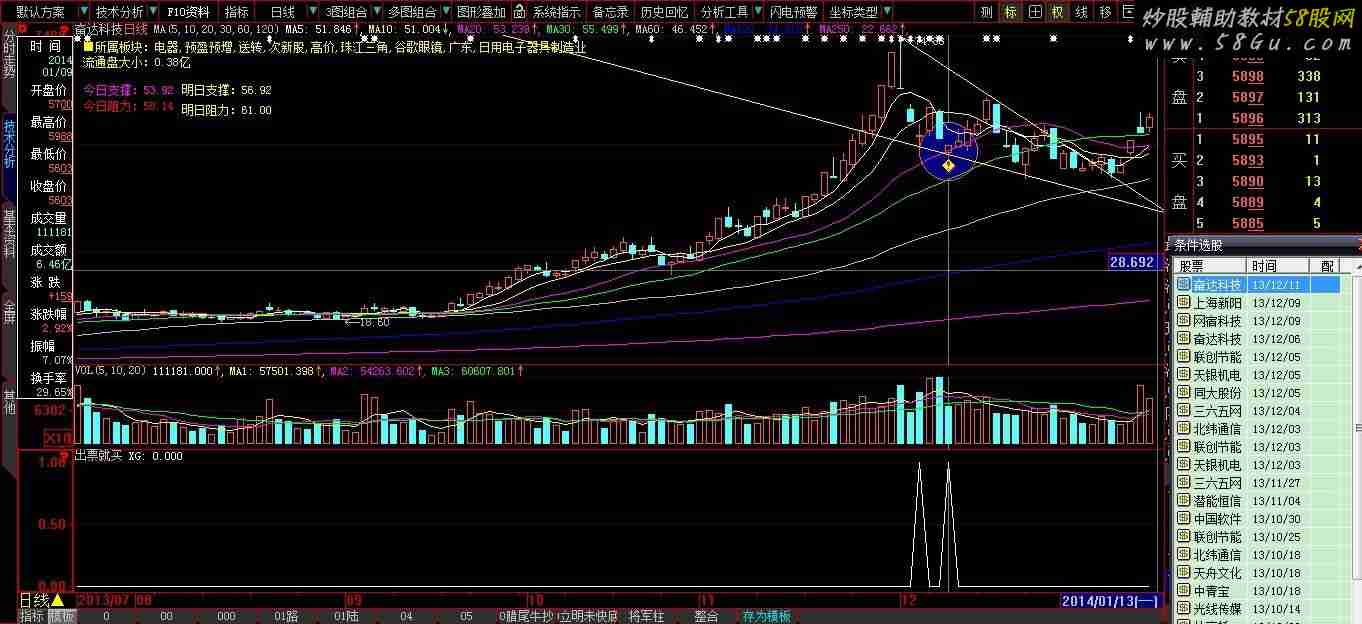Open F10资料 from the top toolbar
The width and height of the screenshot is (1362, 624).
point(188,12)
